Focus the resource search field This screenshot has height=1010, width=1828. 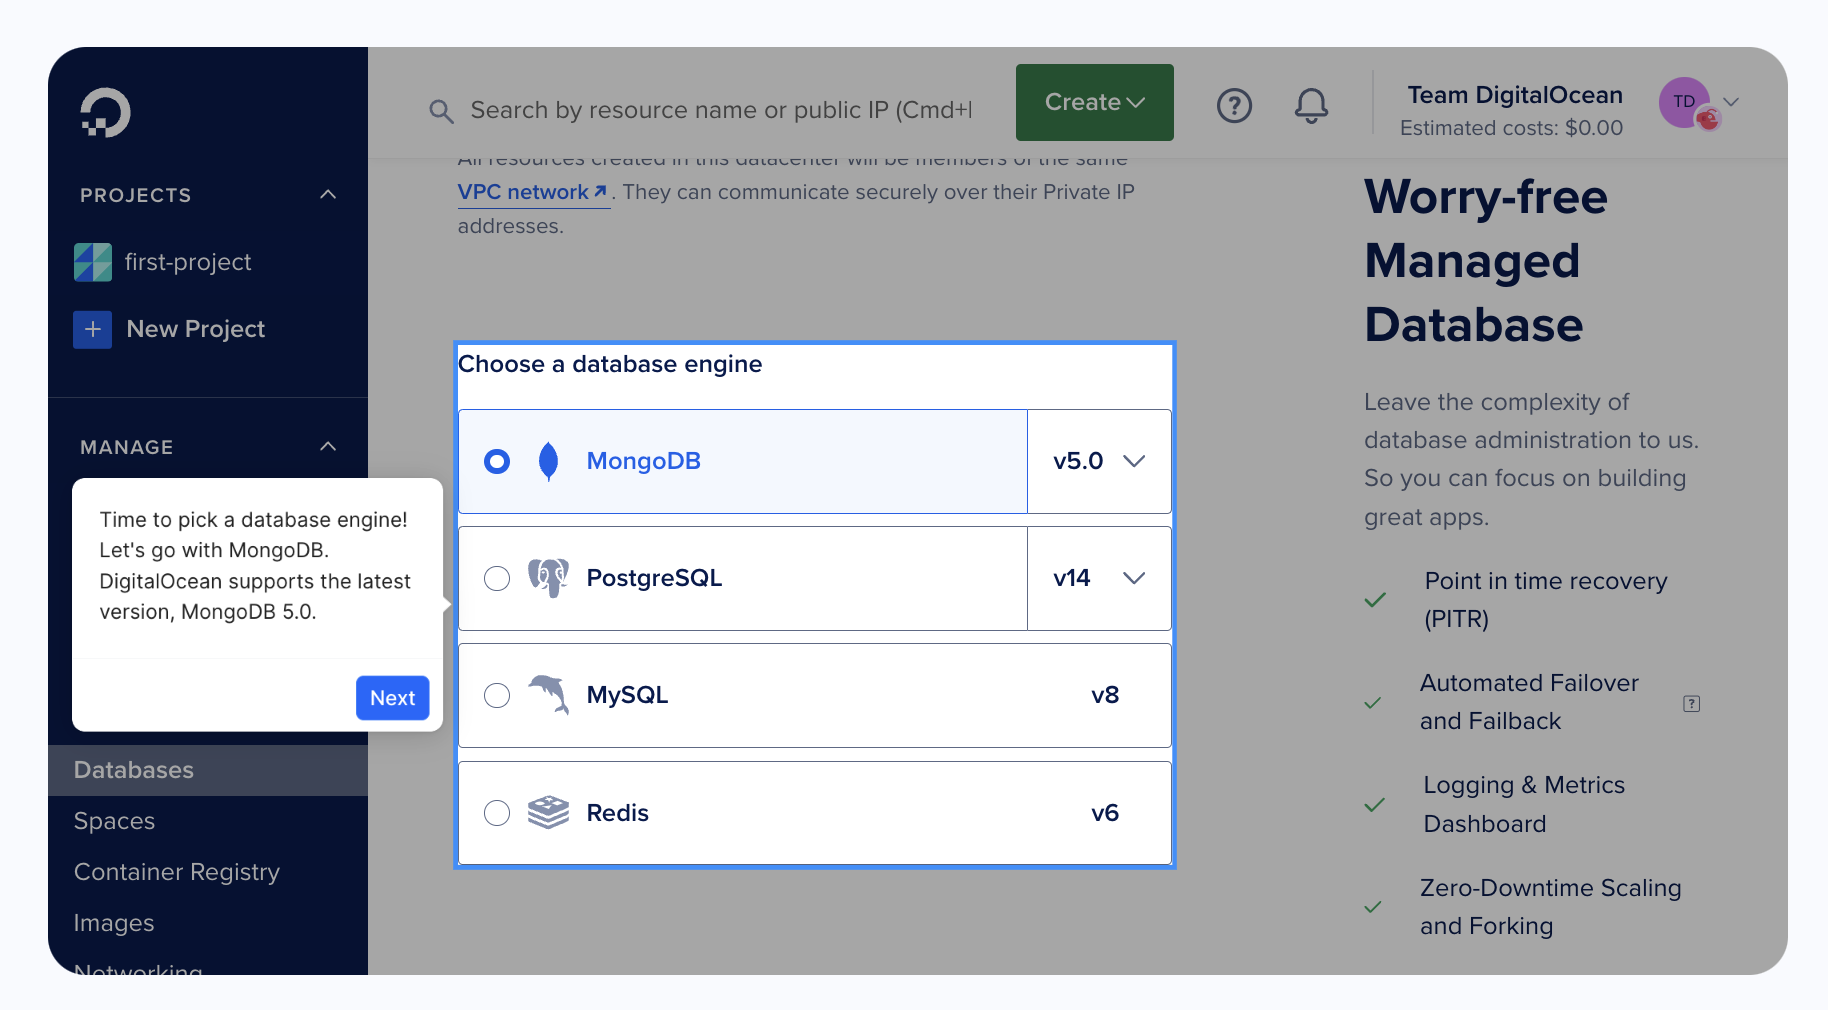tap(720, 110)
